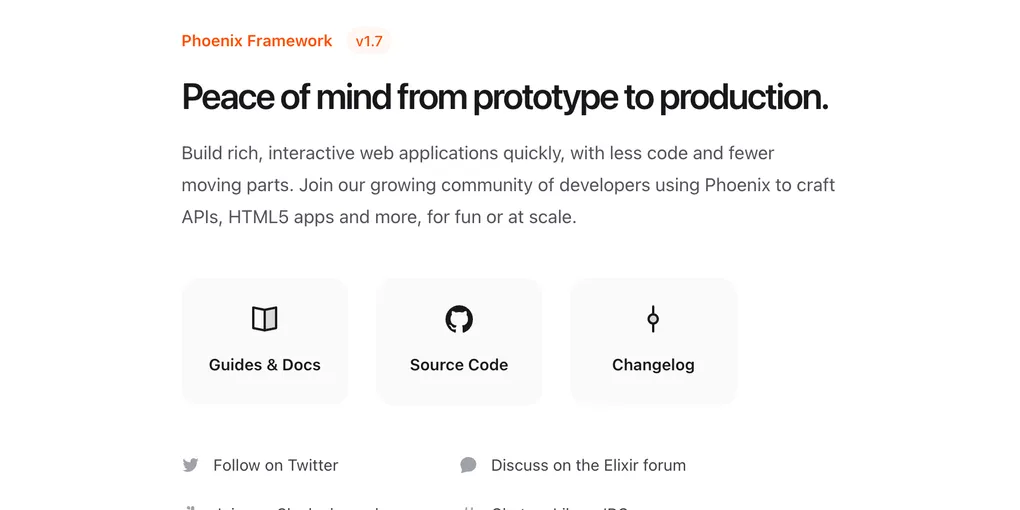Image resolution: width=1020 pixels, height=510 pixels.
Task: Click the speech bubble forum icon
Action: point(468,465)
